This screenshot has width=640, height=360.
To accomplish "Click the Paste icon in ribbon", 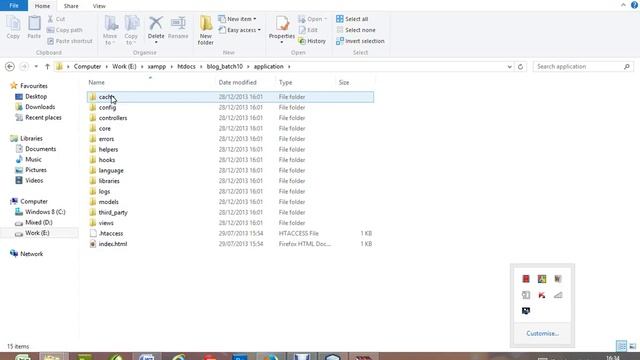I will (34, 27).
